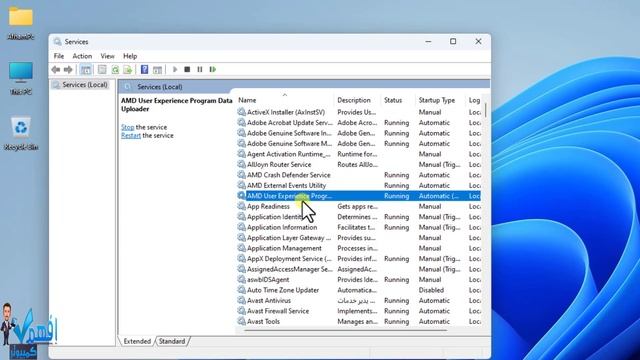Click the Start Service play icon
Image resolution: width=640 pixels, height=360 pixels.
175,69
